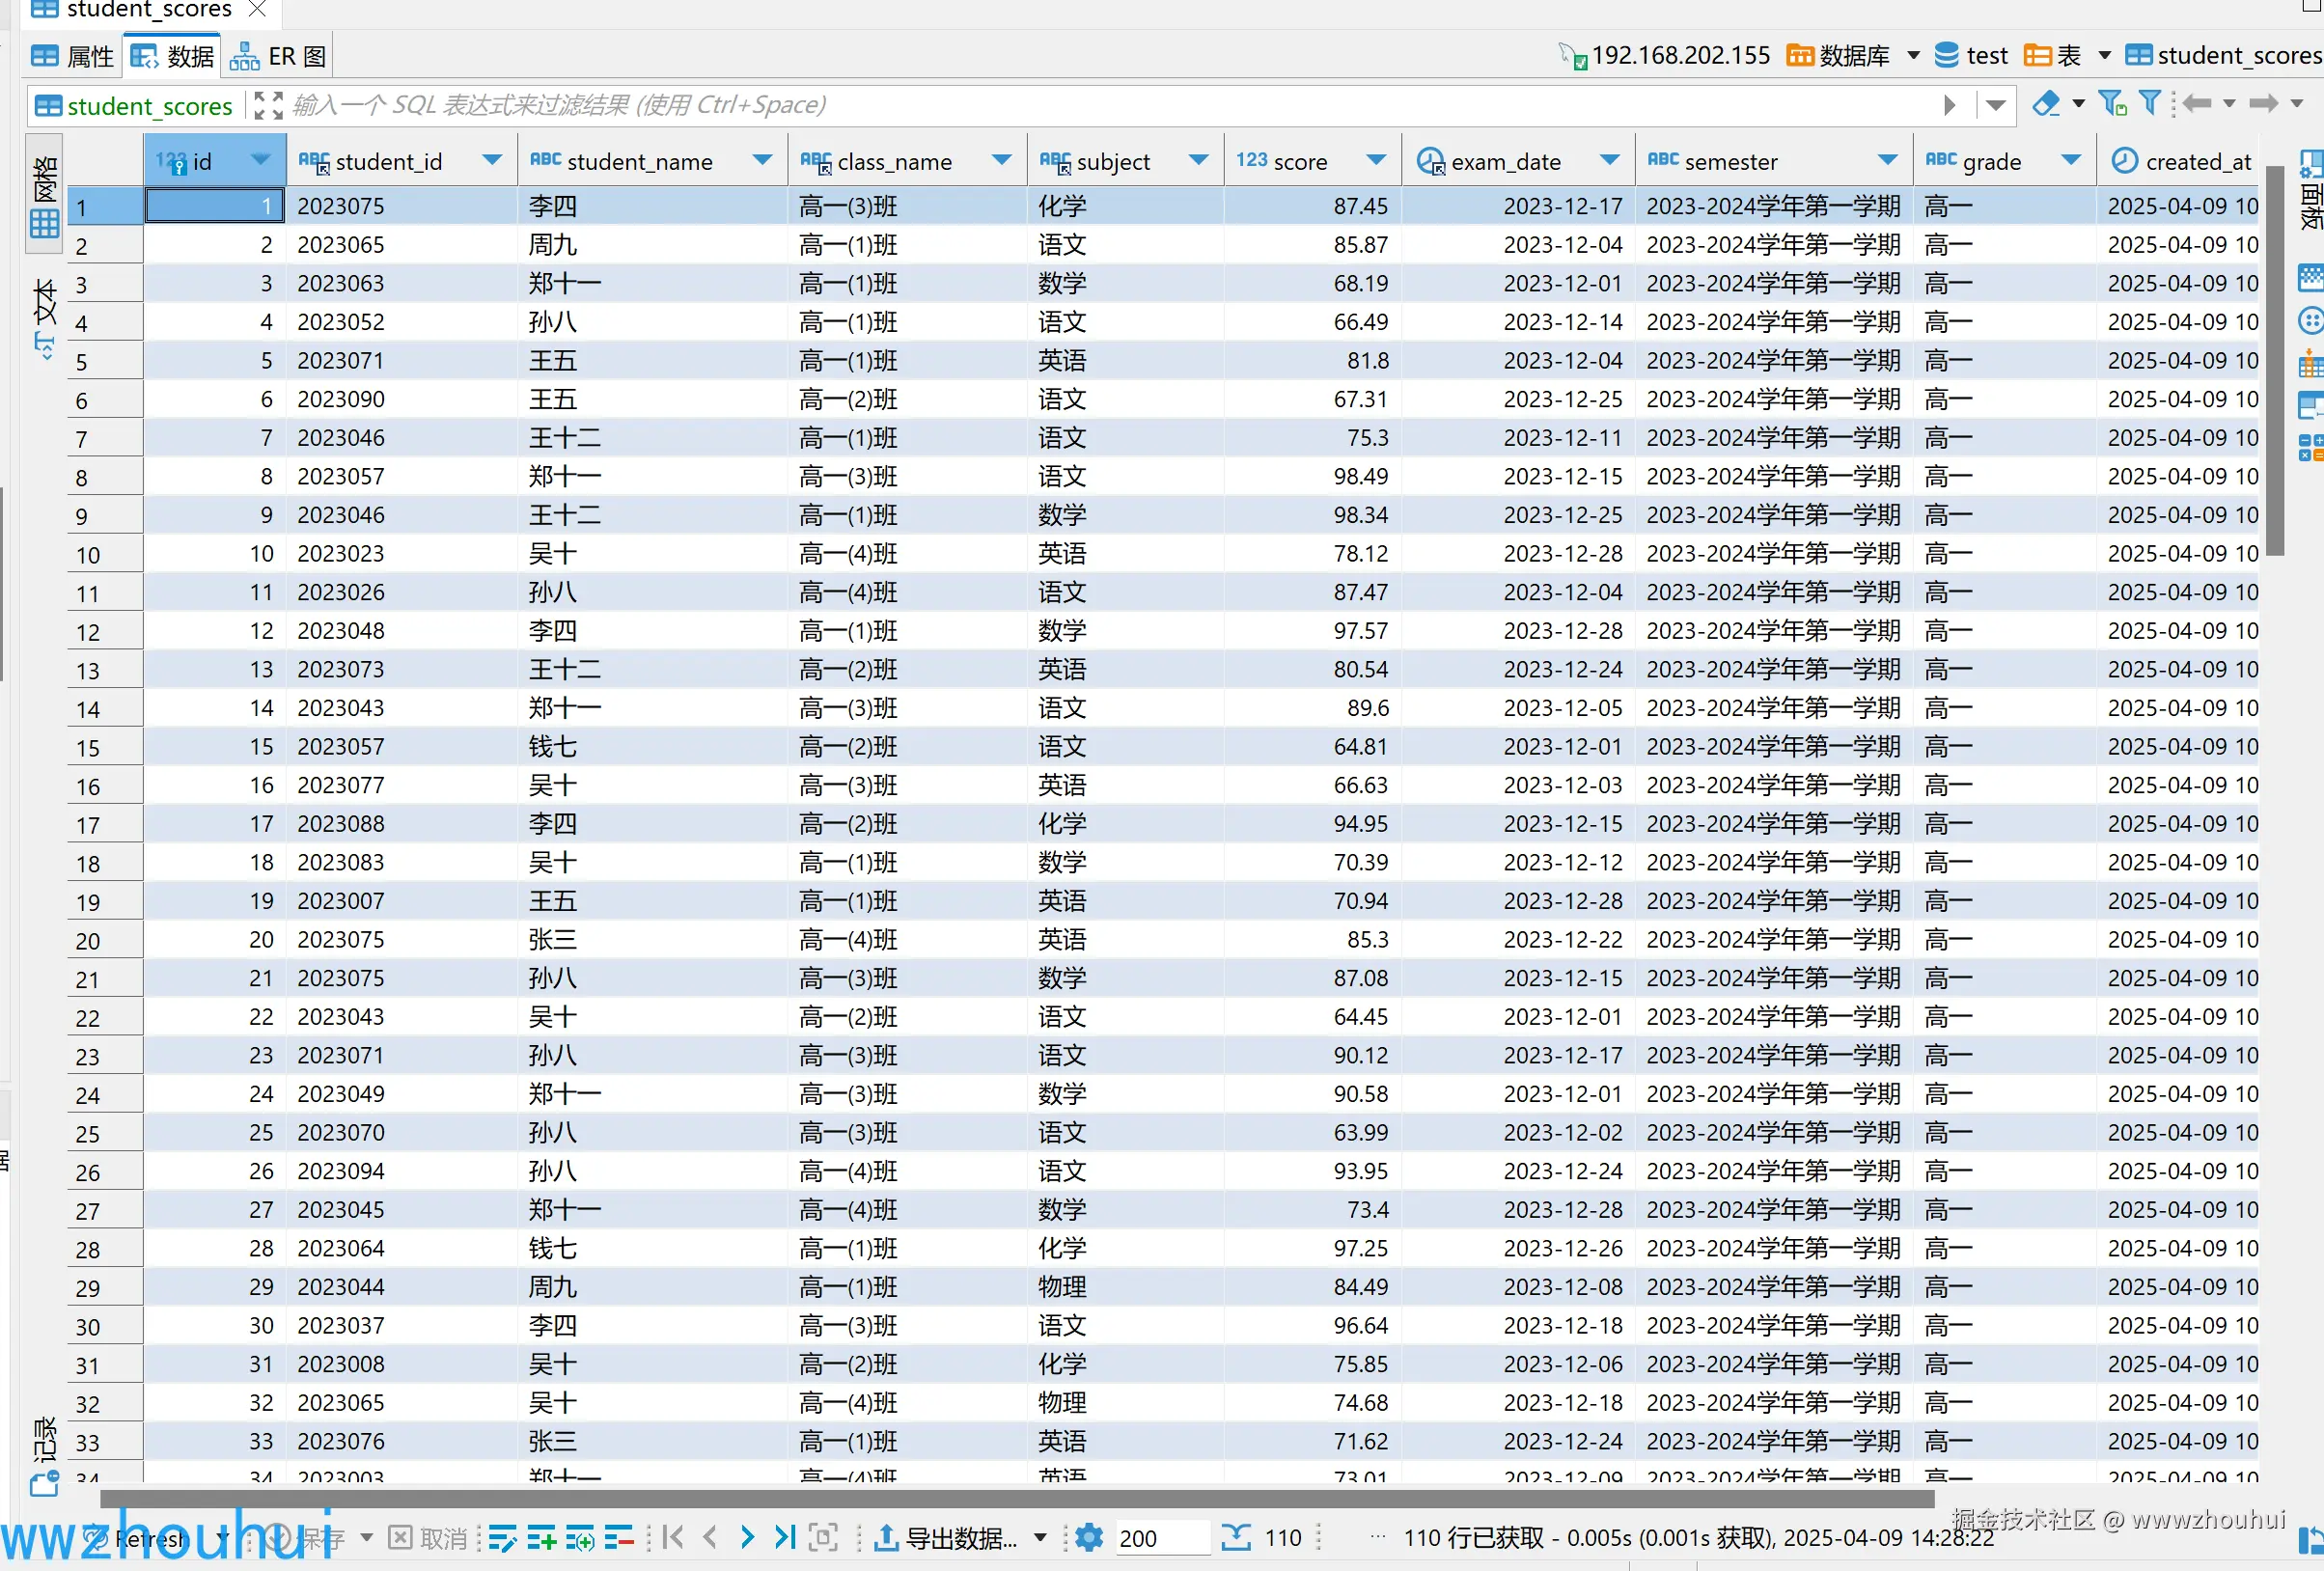
Task: Click the clear filter eraser icon
Action: pyautogui.click(x=2046, y=104)
